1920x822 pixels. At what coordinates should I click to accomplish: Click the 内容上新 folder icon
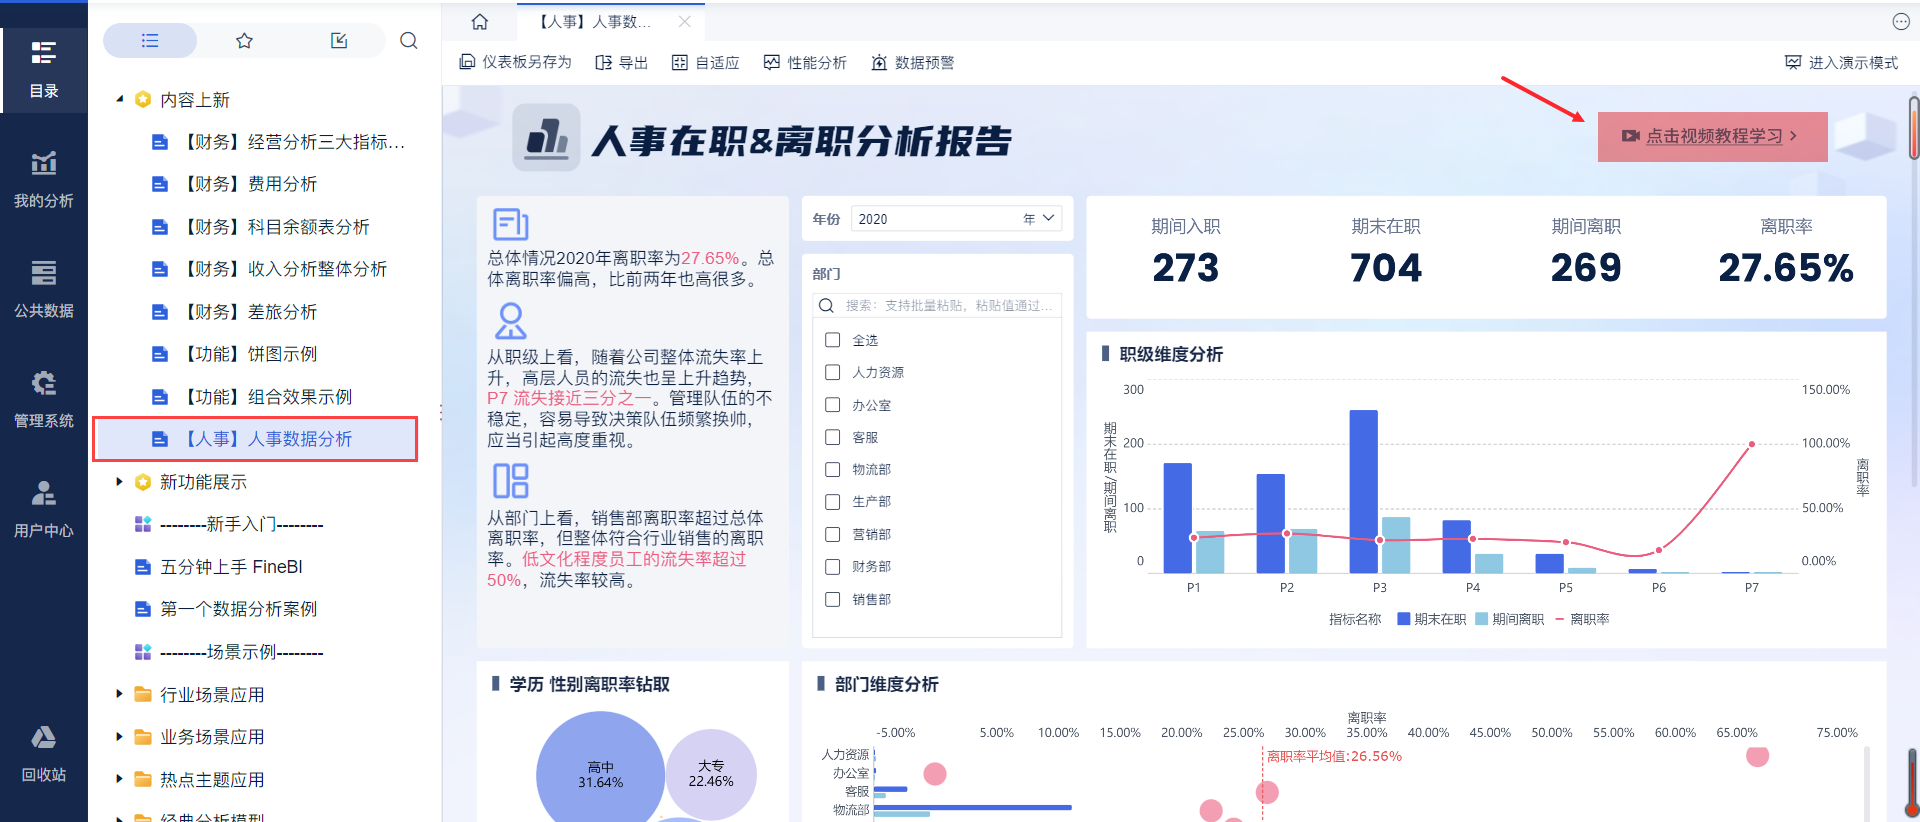pyautogui.click(x=143, y=99)
